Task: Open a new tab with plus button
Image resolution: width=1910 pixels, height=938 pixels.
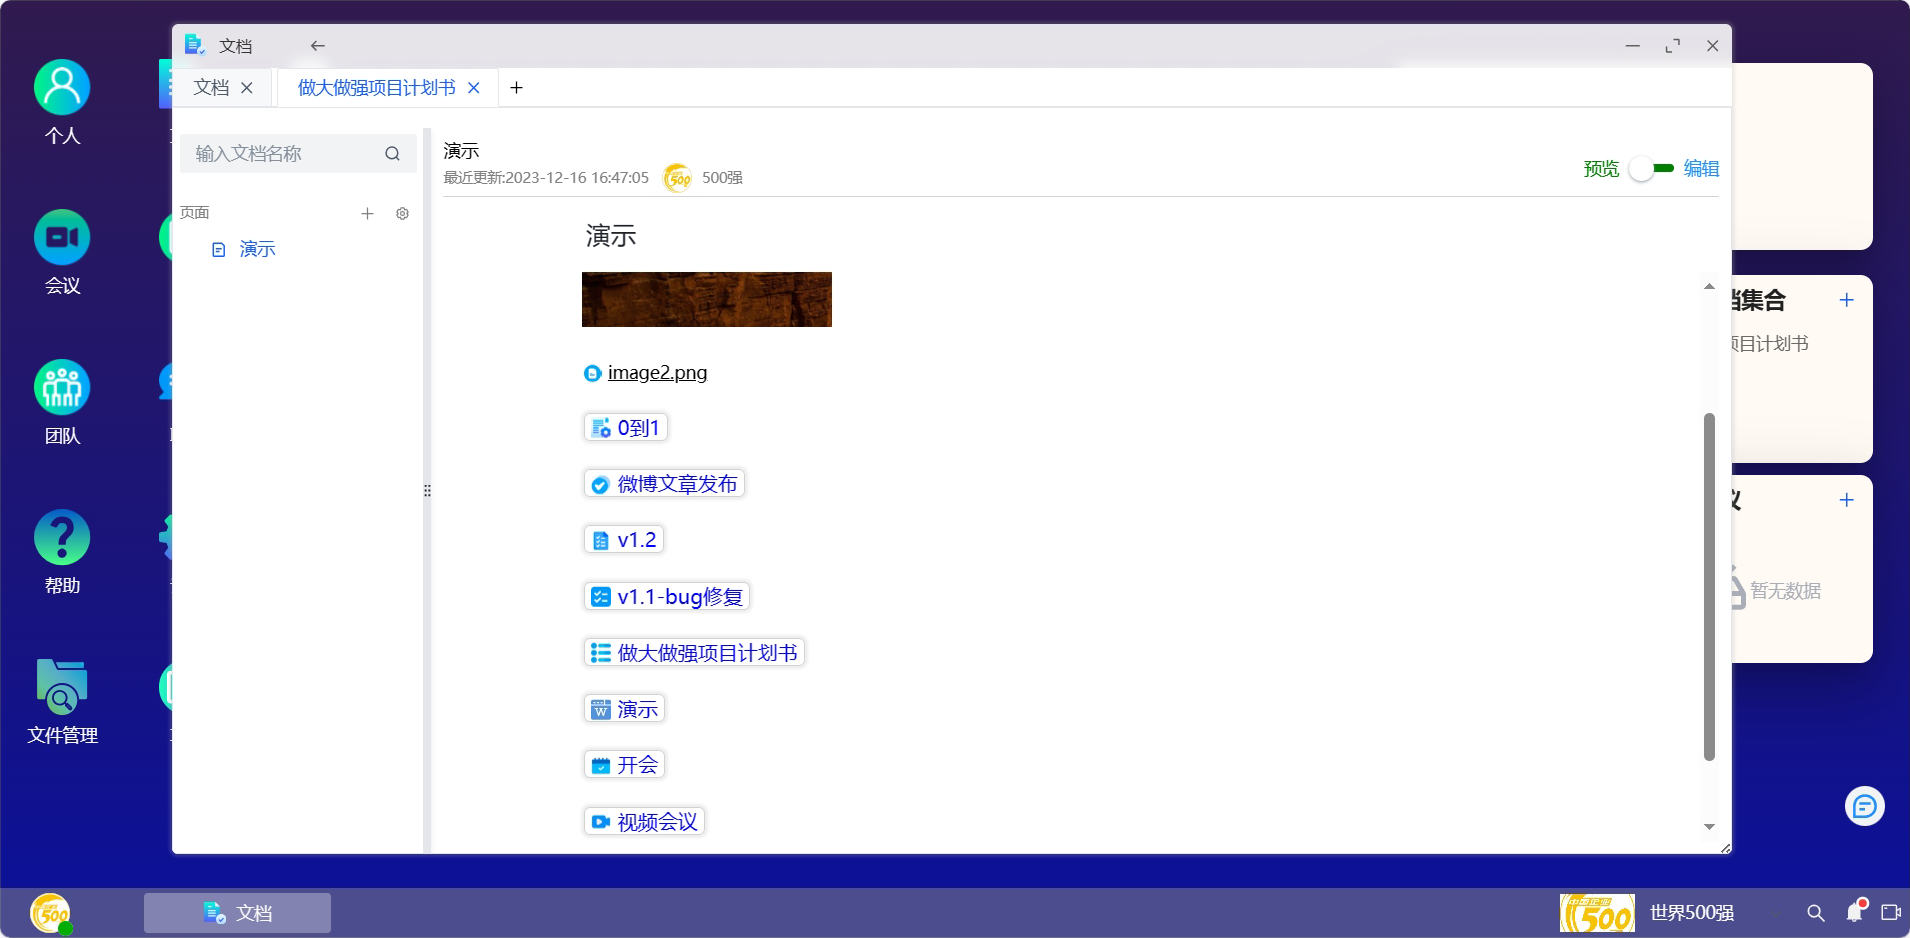Action: point(516,88)
